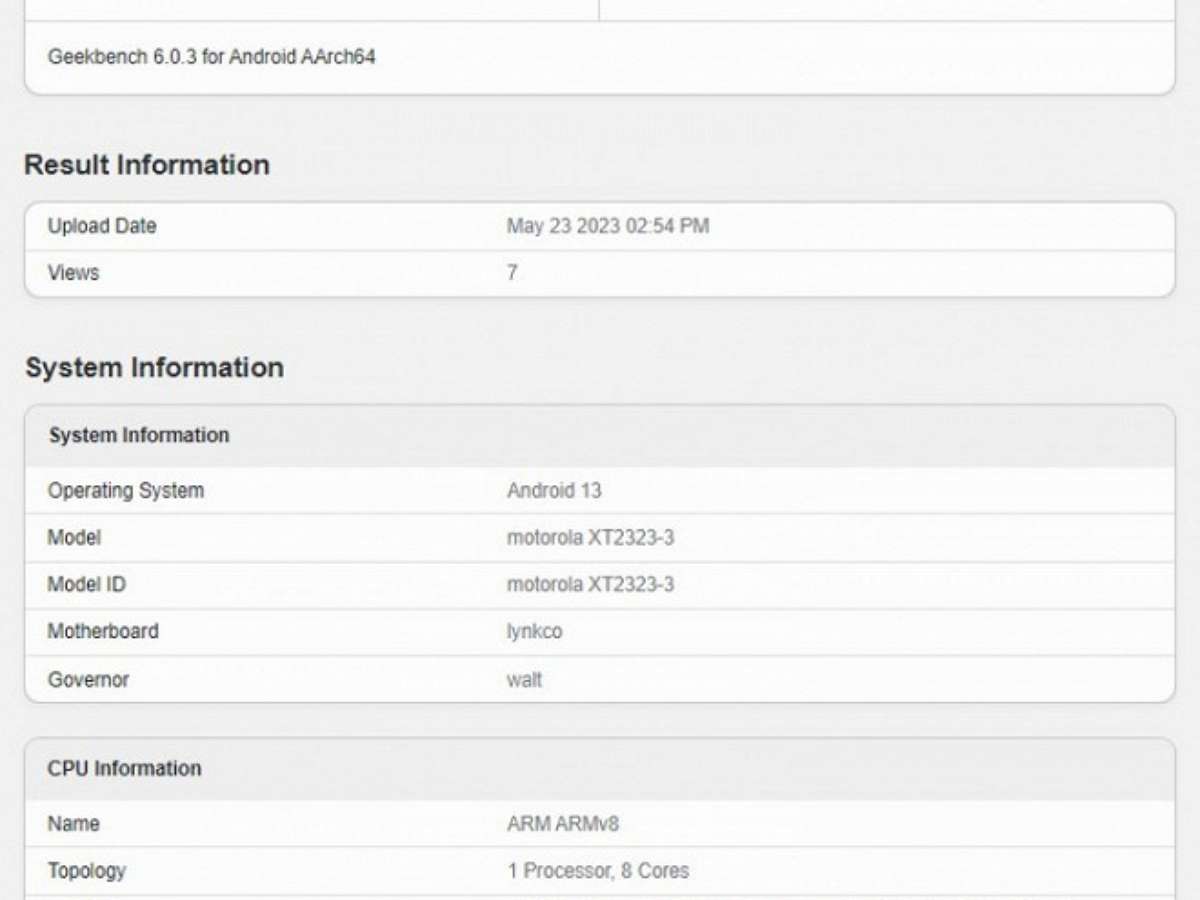Screen dimensions: 1200x900
Task: Click the Governor label
Action: coord(88,679)
